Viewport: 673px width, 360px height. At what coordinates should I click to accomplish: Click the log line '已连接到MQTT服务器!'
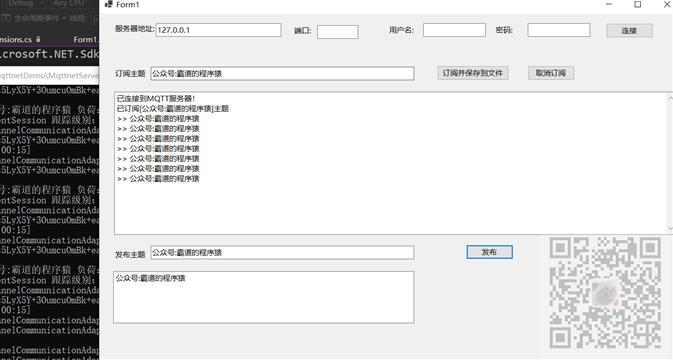(156, 98)
